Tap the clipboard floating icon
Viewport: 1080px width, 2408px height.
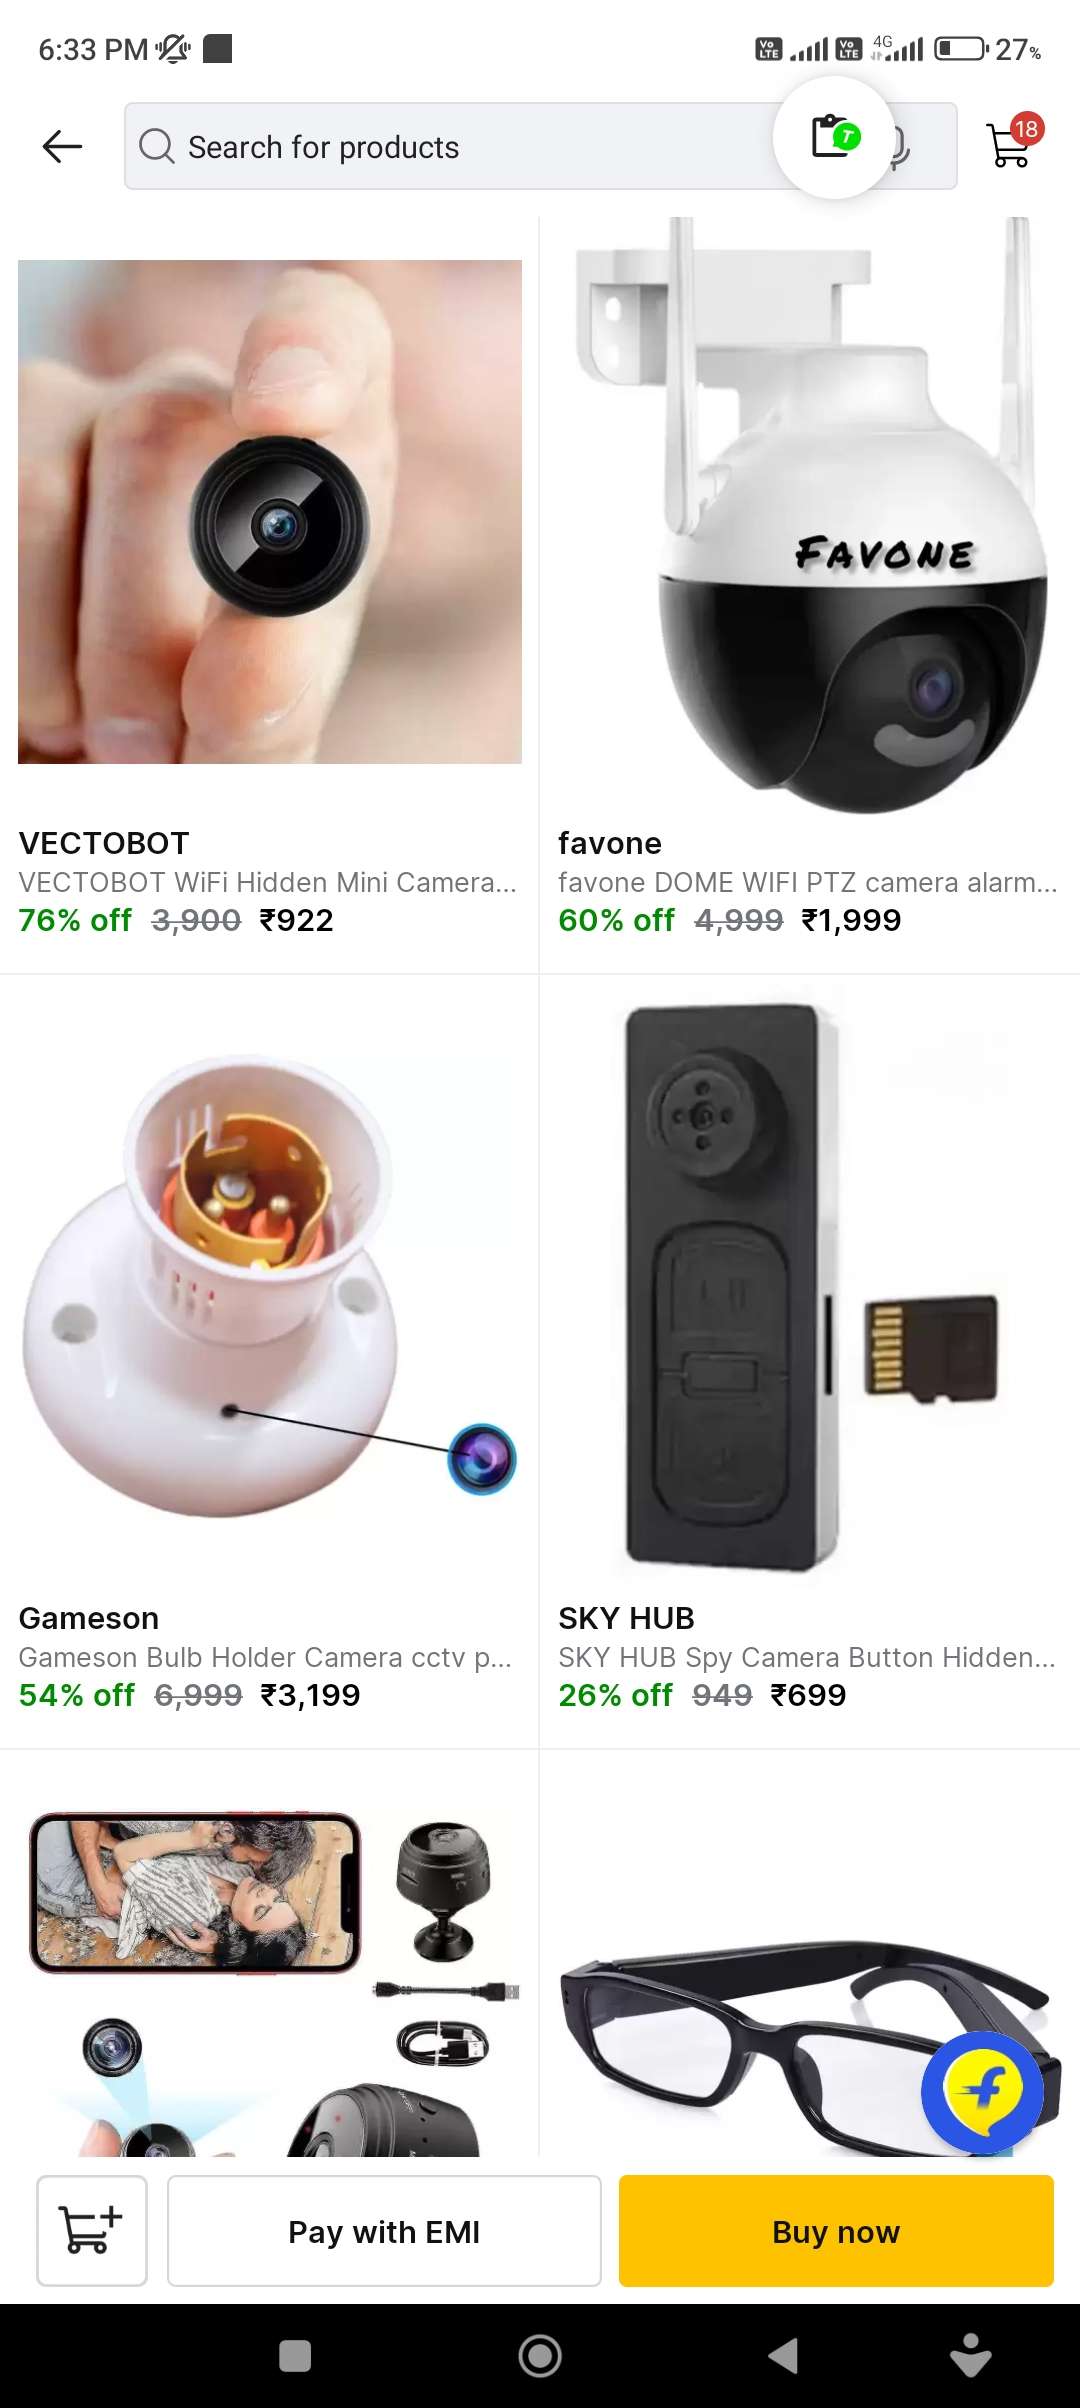[834, 138]
